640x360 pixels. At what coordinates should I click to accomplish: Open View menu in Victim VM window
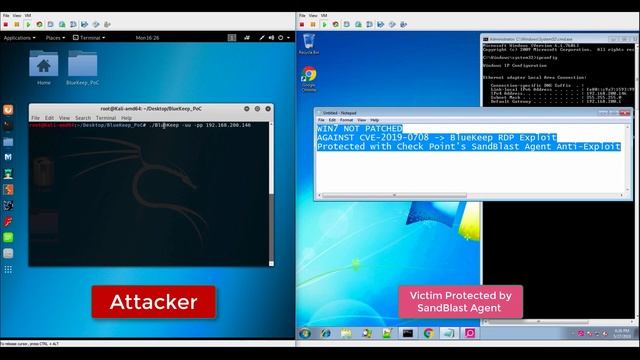(x=313, y=16)
